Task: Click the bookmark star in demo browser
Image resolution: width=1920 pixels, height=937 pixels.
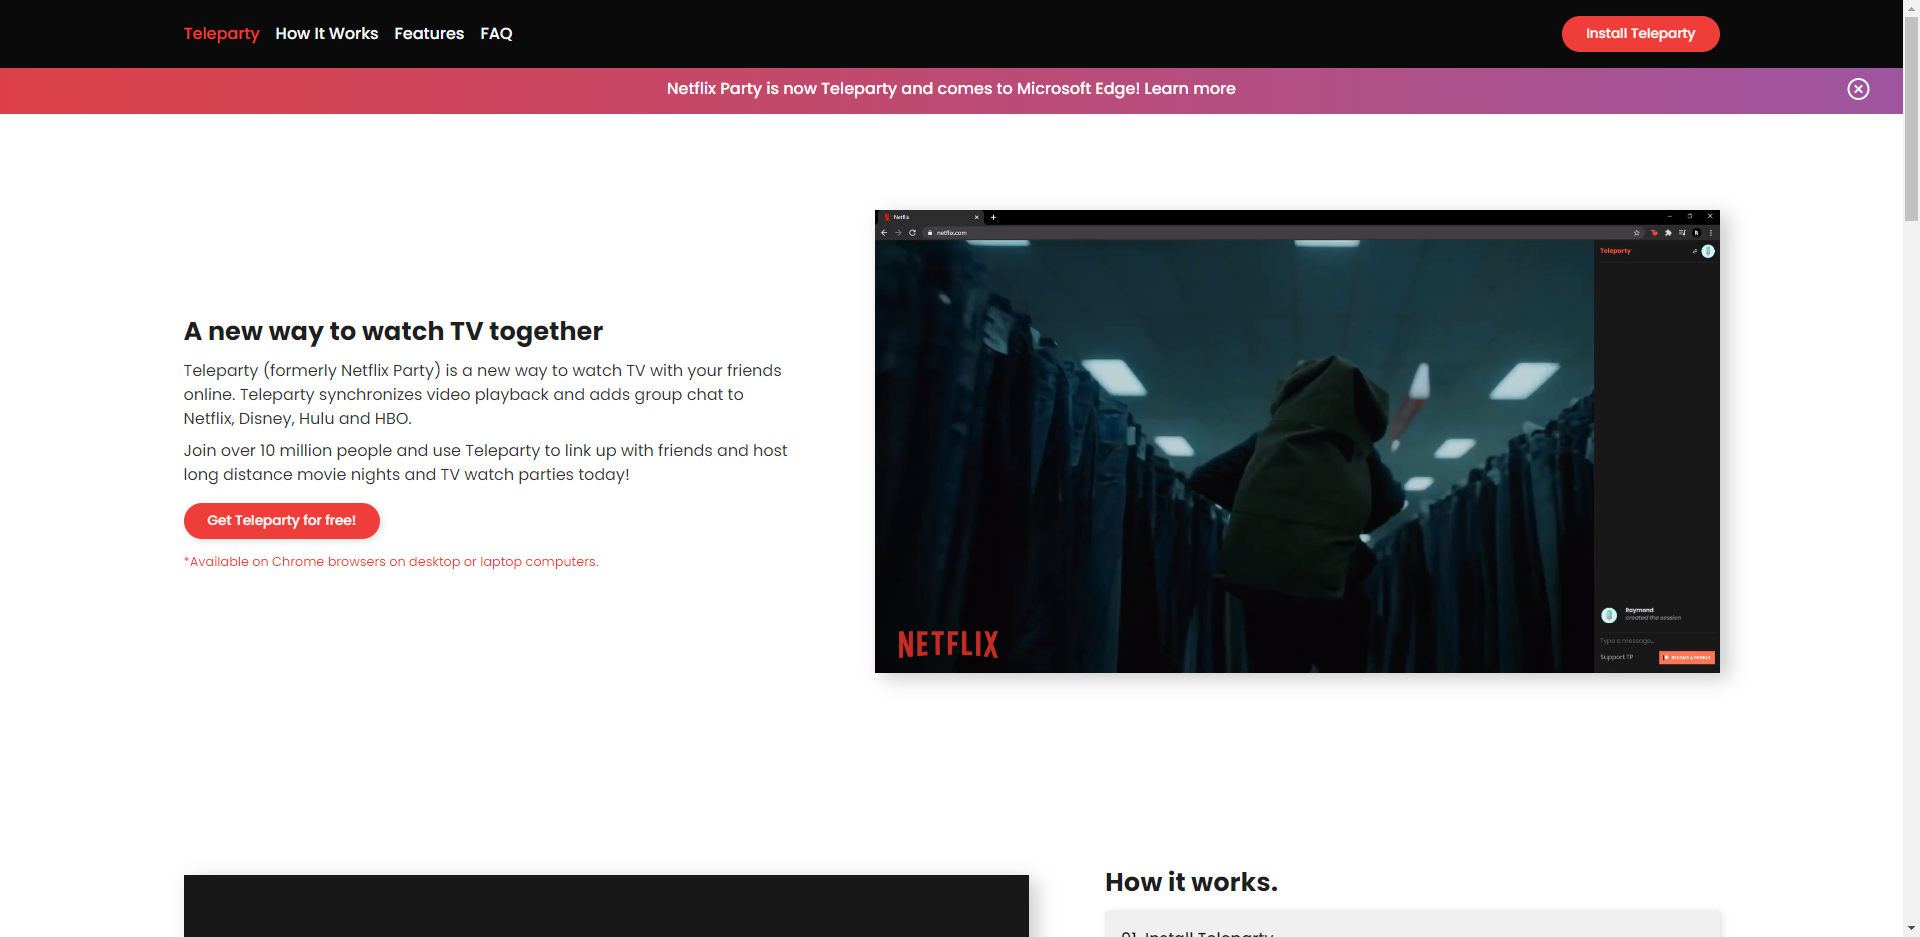Action: [1637, 233]
